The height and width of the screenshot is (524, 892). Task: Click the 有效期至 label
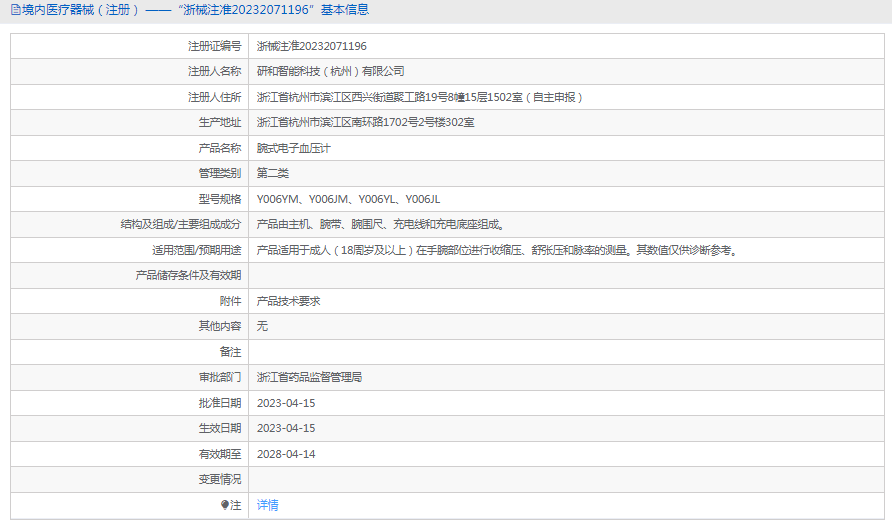point(220,454)
